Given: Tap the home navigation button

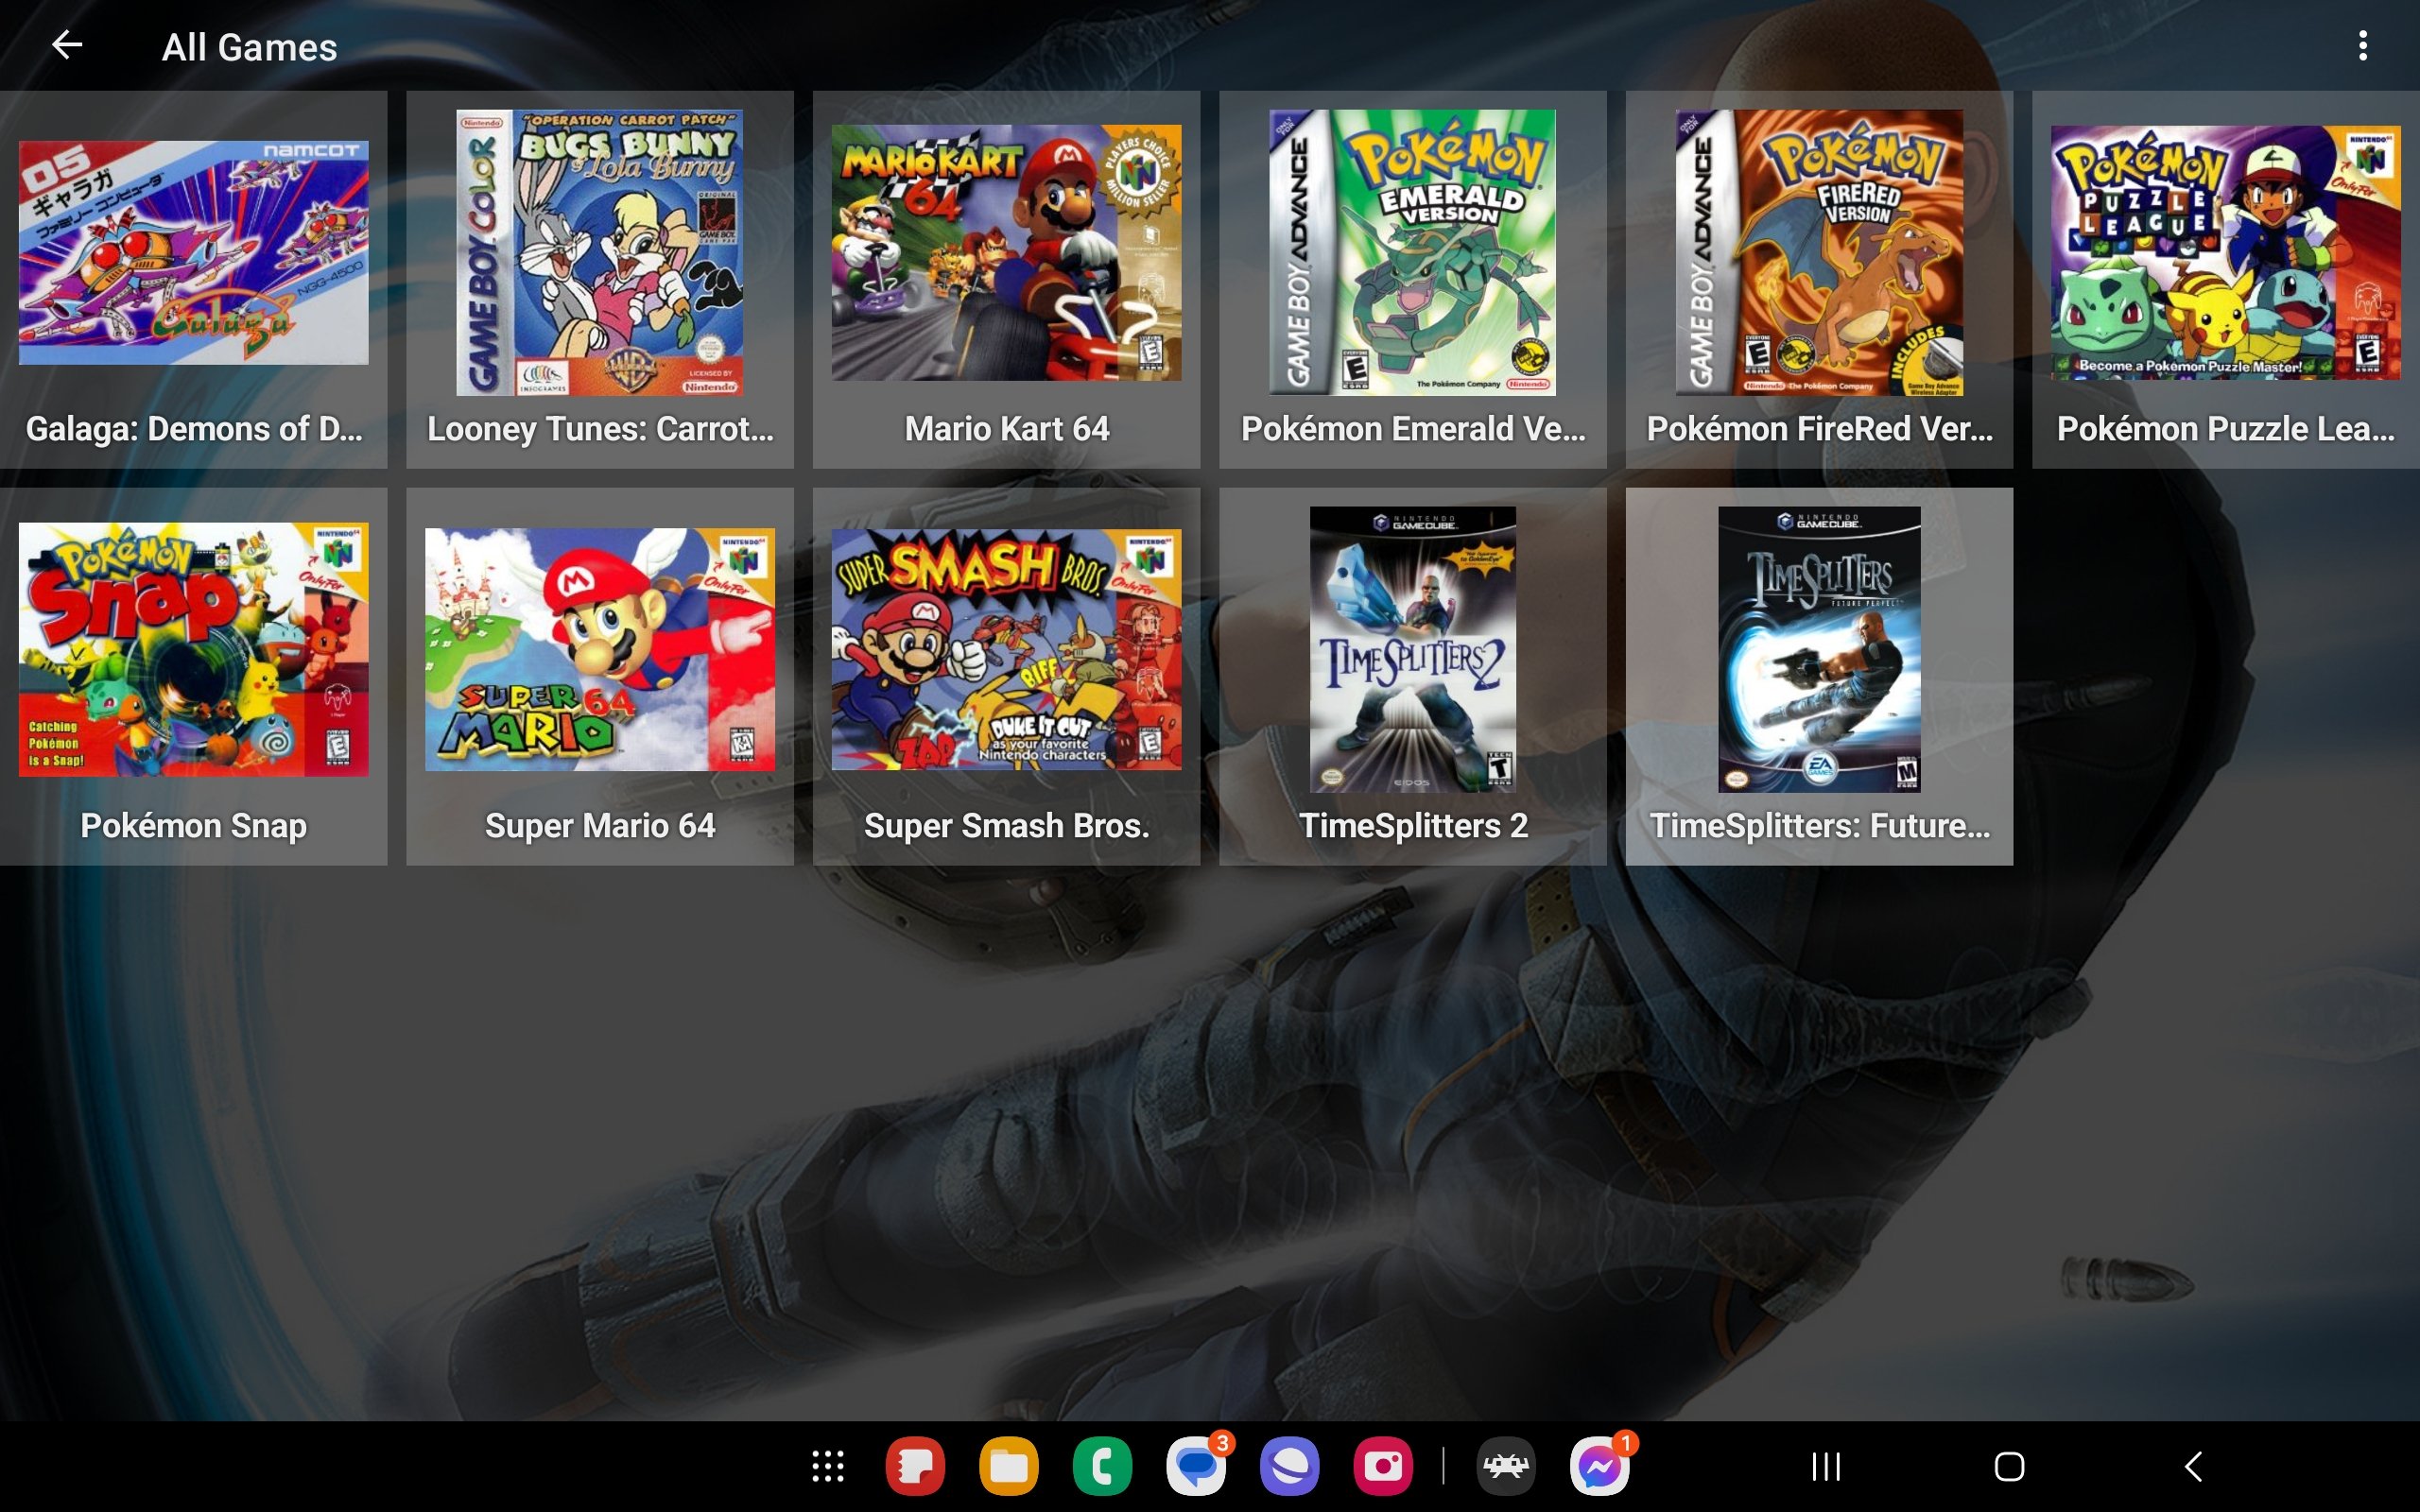Looking at the screenshot, I should point(2009,1467).
